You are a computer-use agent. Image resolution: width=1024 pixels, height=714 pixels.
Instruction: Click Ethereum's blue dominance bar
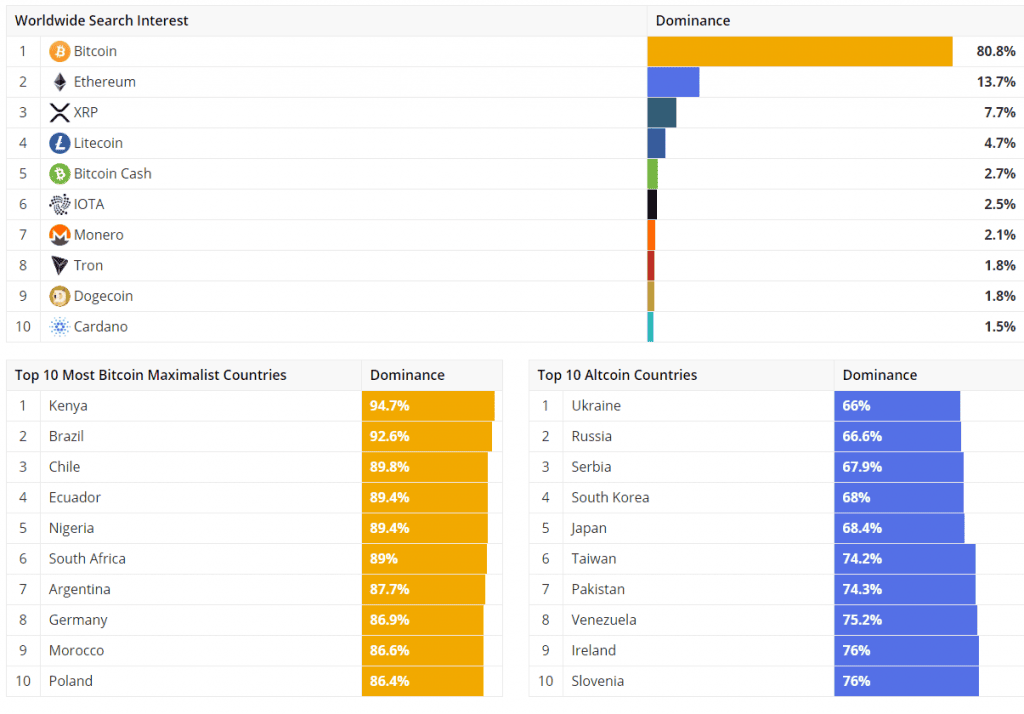point(673,82)
